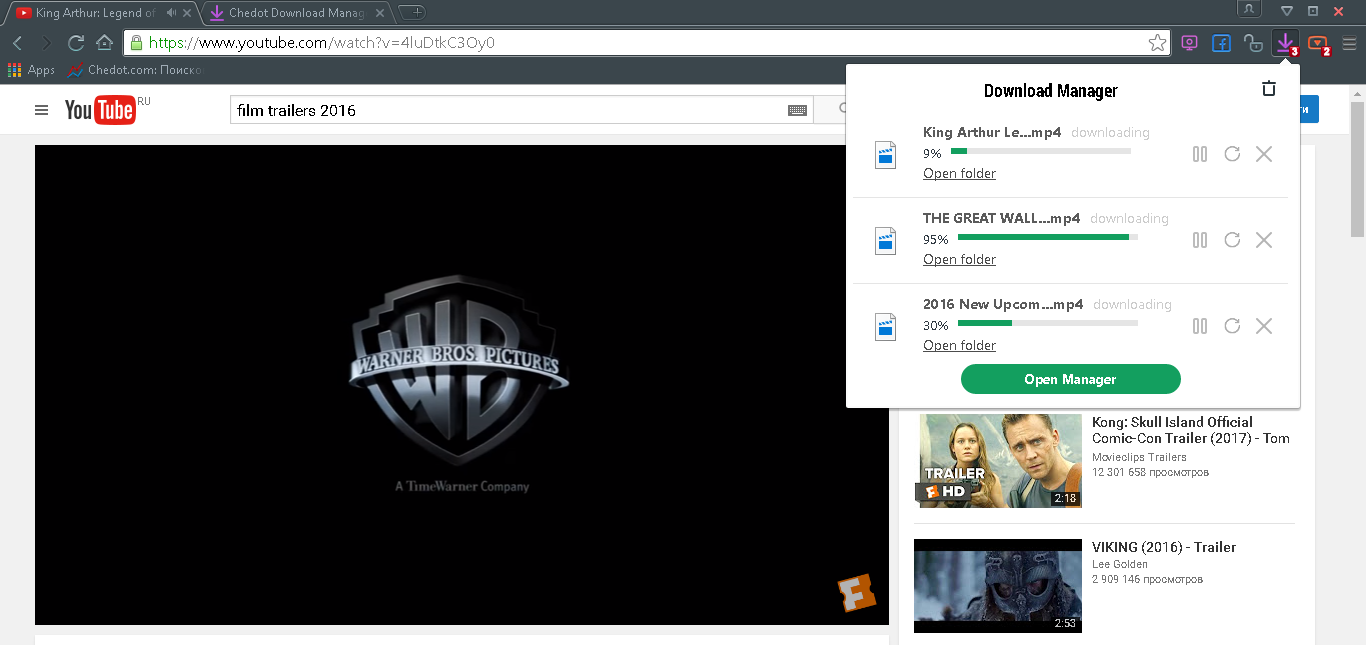
Task: Open folder for THE GREAT WALL download
Action: pos(959,260)
